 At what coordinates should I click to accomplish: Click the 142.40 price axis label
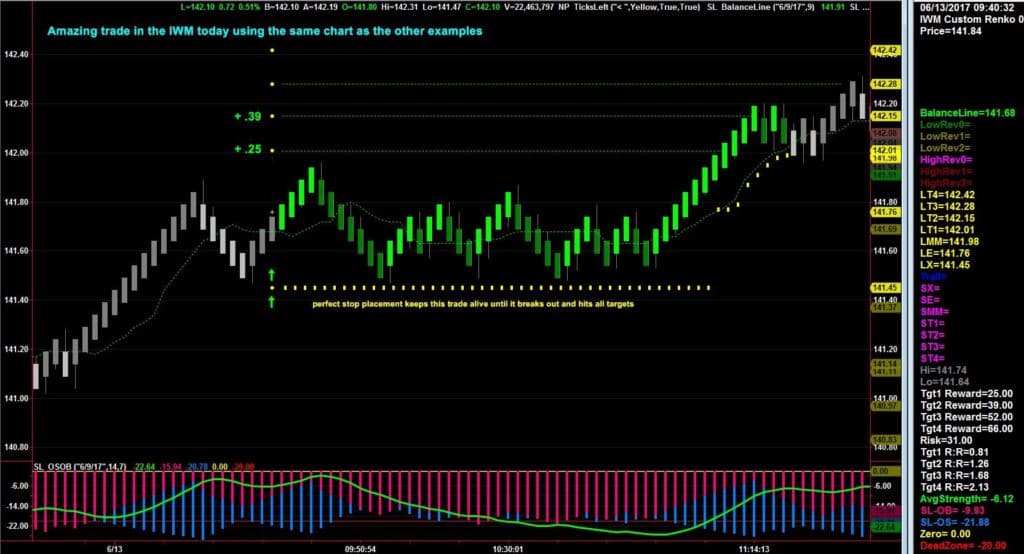pyautogui.click(x=16, y=54)
